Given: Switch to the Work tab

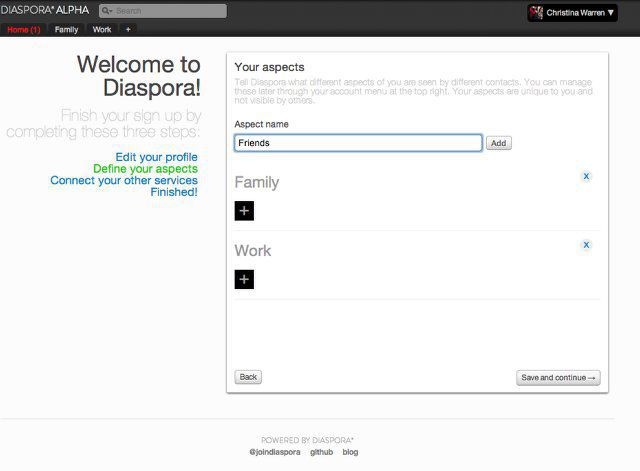Looking at the screenshot, I should 102,29.
